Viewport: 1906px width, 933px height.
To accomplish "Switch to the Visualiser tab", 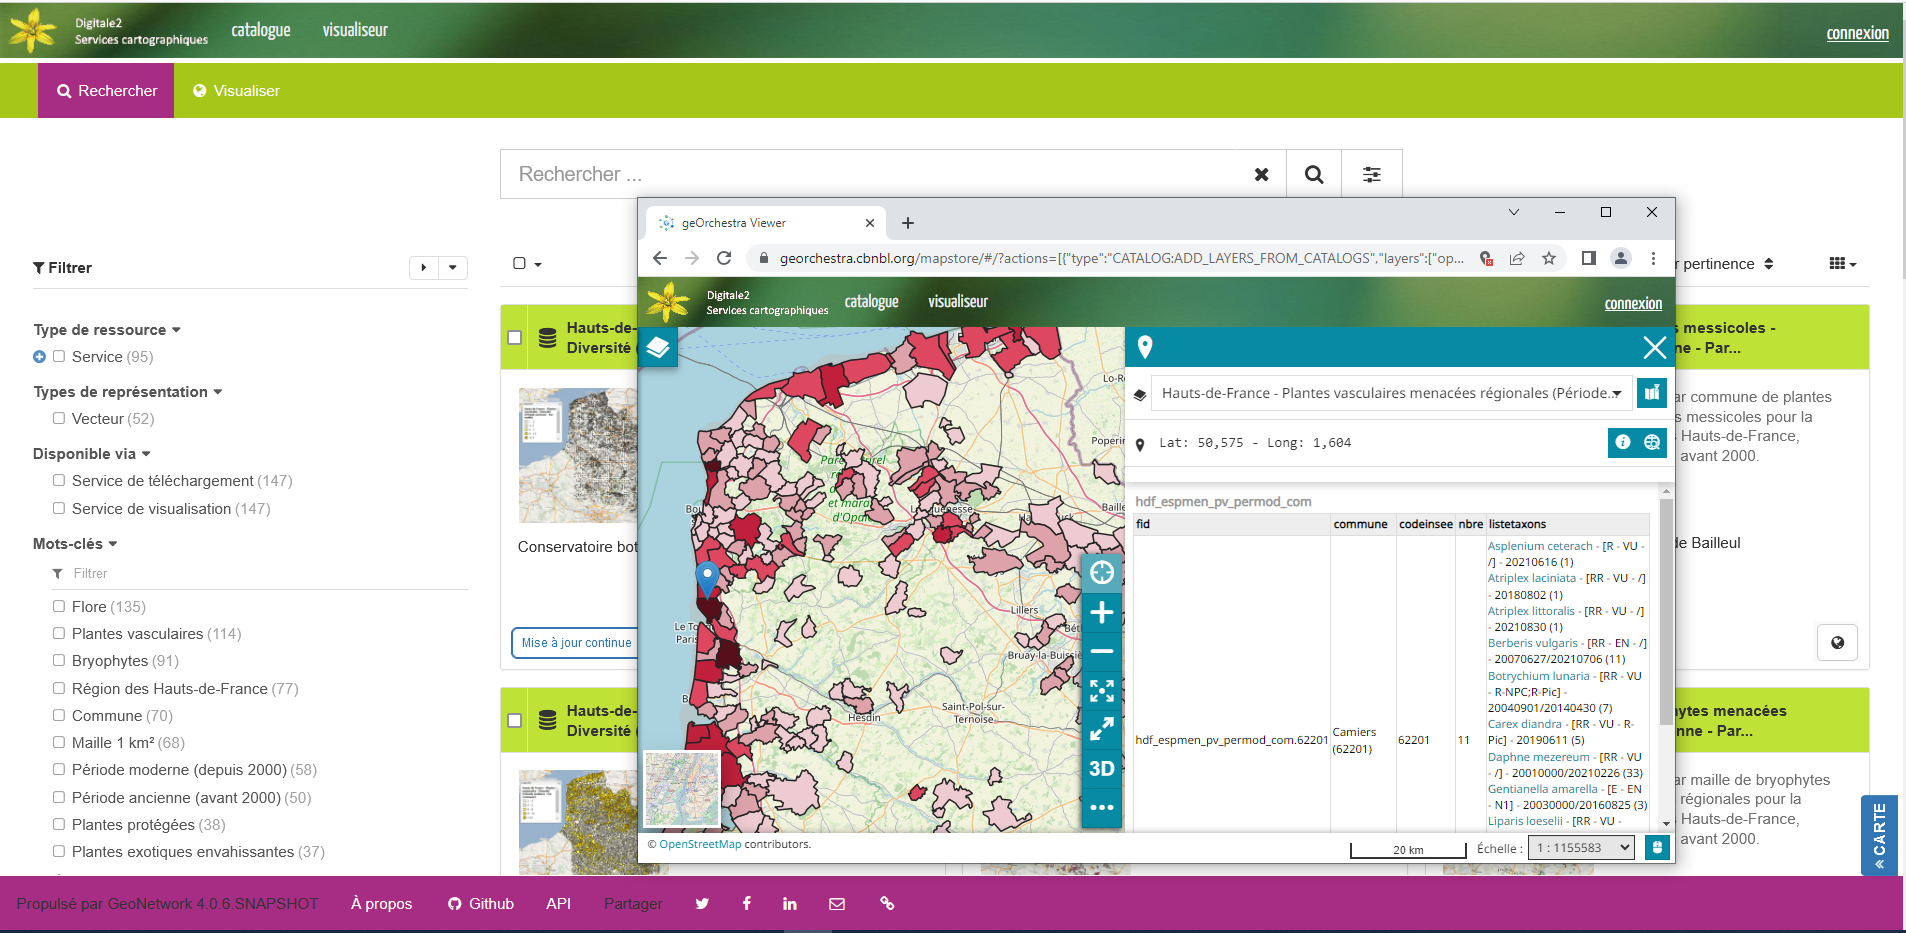I will pos(236,90).
